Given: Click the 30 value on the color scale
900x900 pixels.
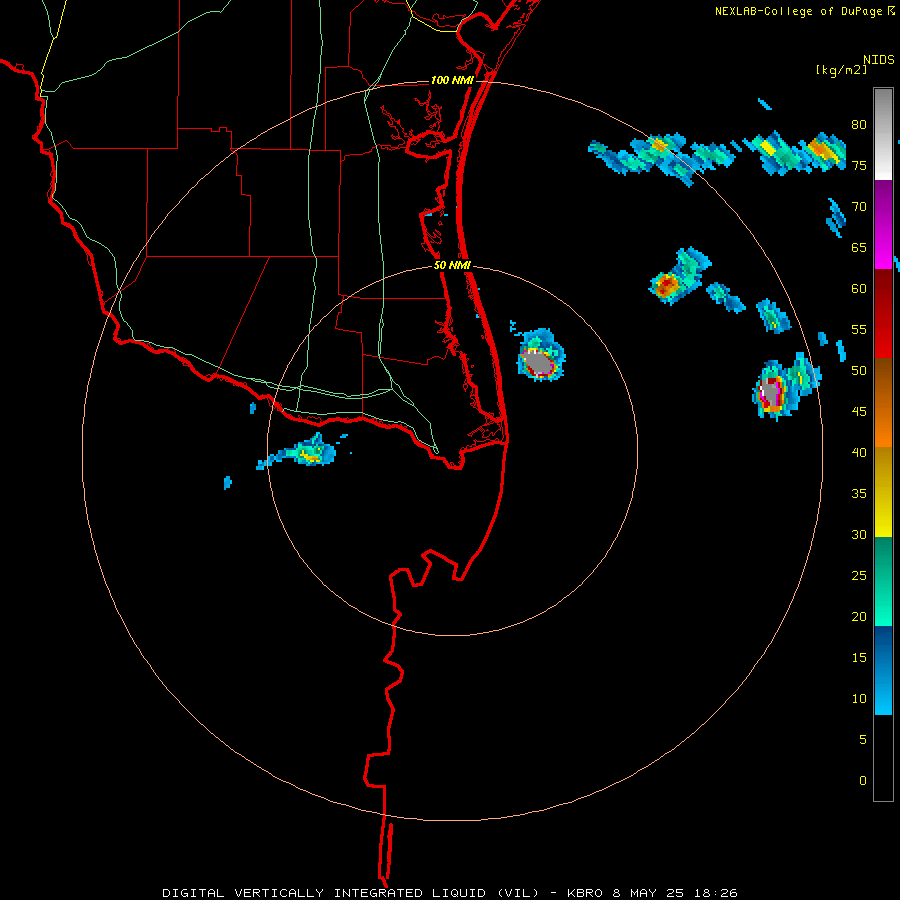Looking at the screenshot, I should 859,534.
